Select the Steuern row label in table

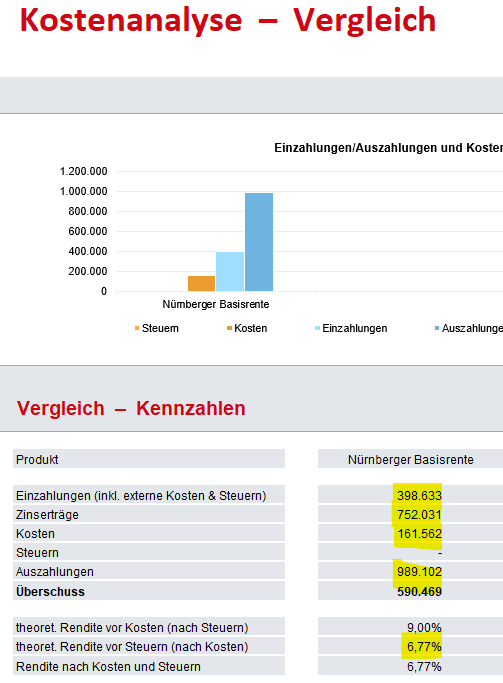point(37,553)
